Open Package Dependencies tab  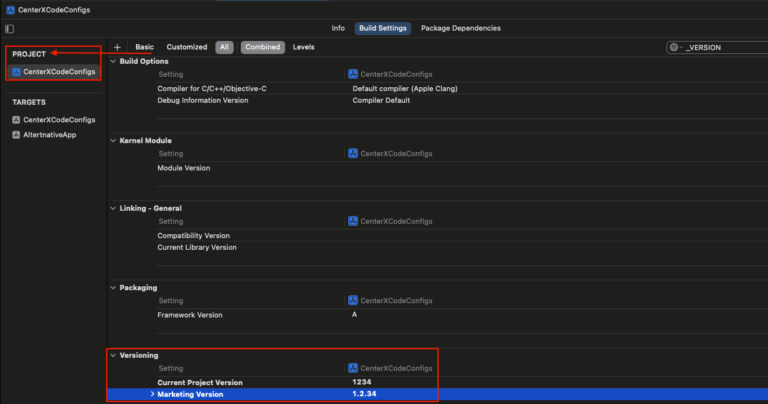pyautogui.click(x=460, y=28)
